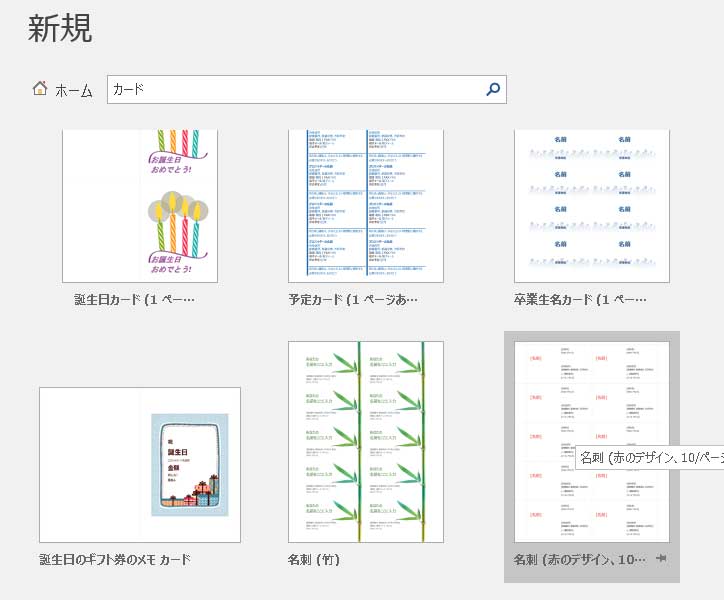Select the 予定カード template thumbnail

pyautogui.click(x=365, y=205)
